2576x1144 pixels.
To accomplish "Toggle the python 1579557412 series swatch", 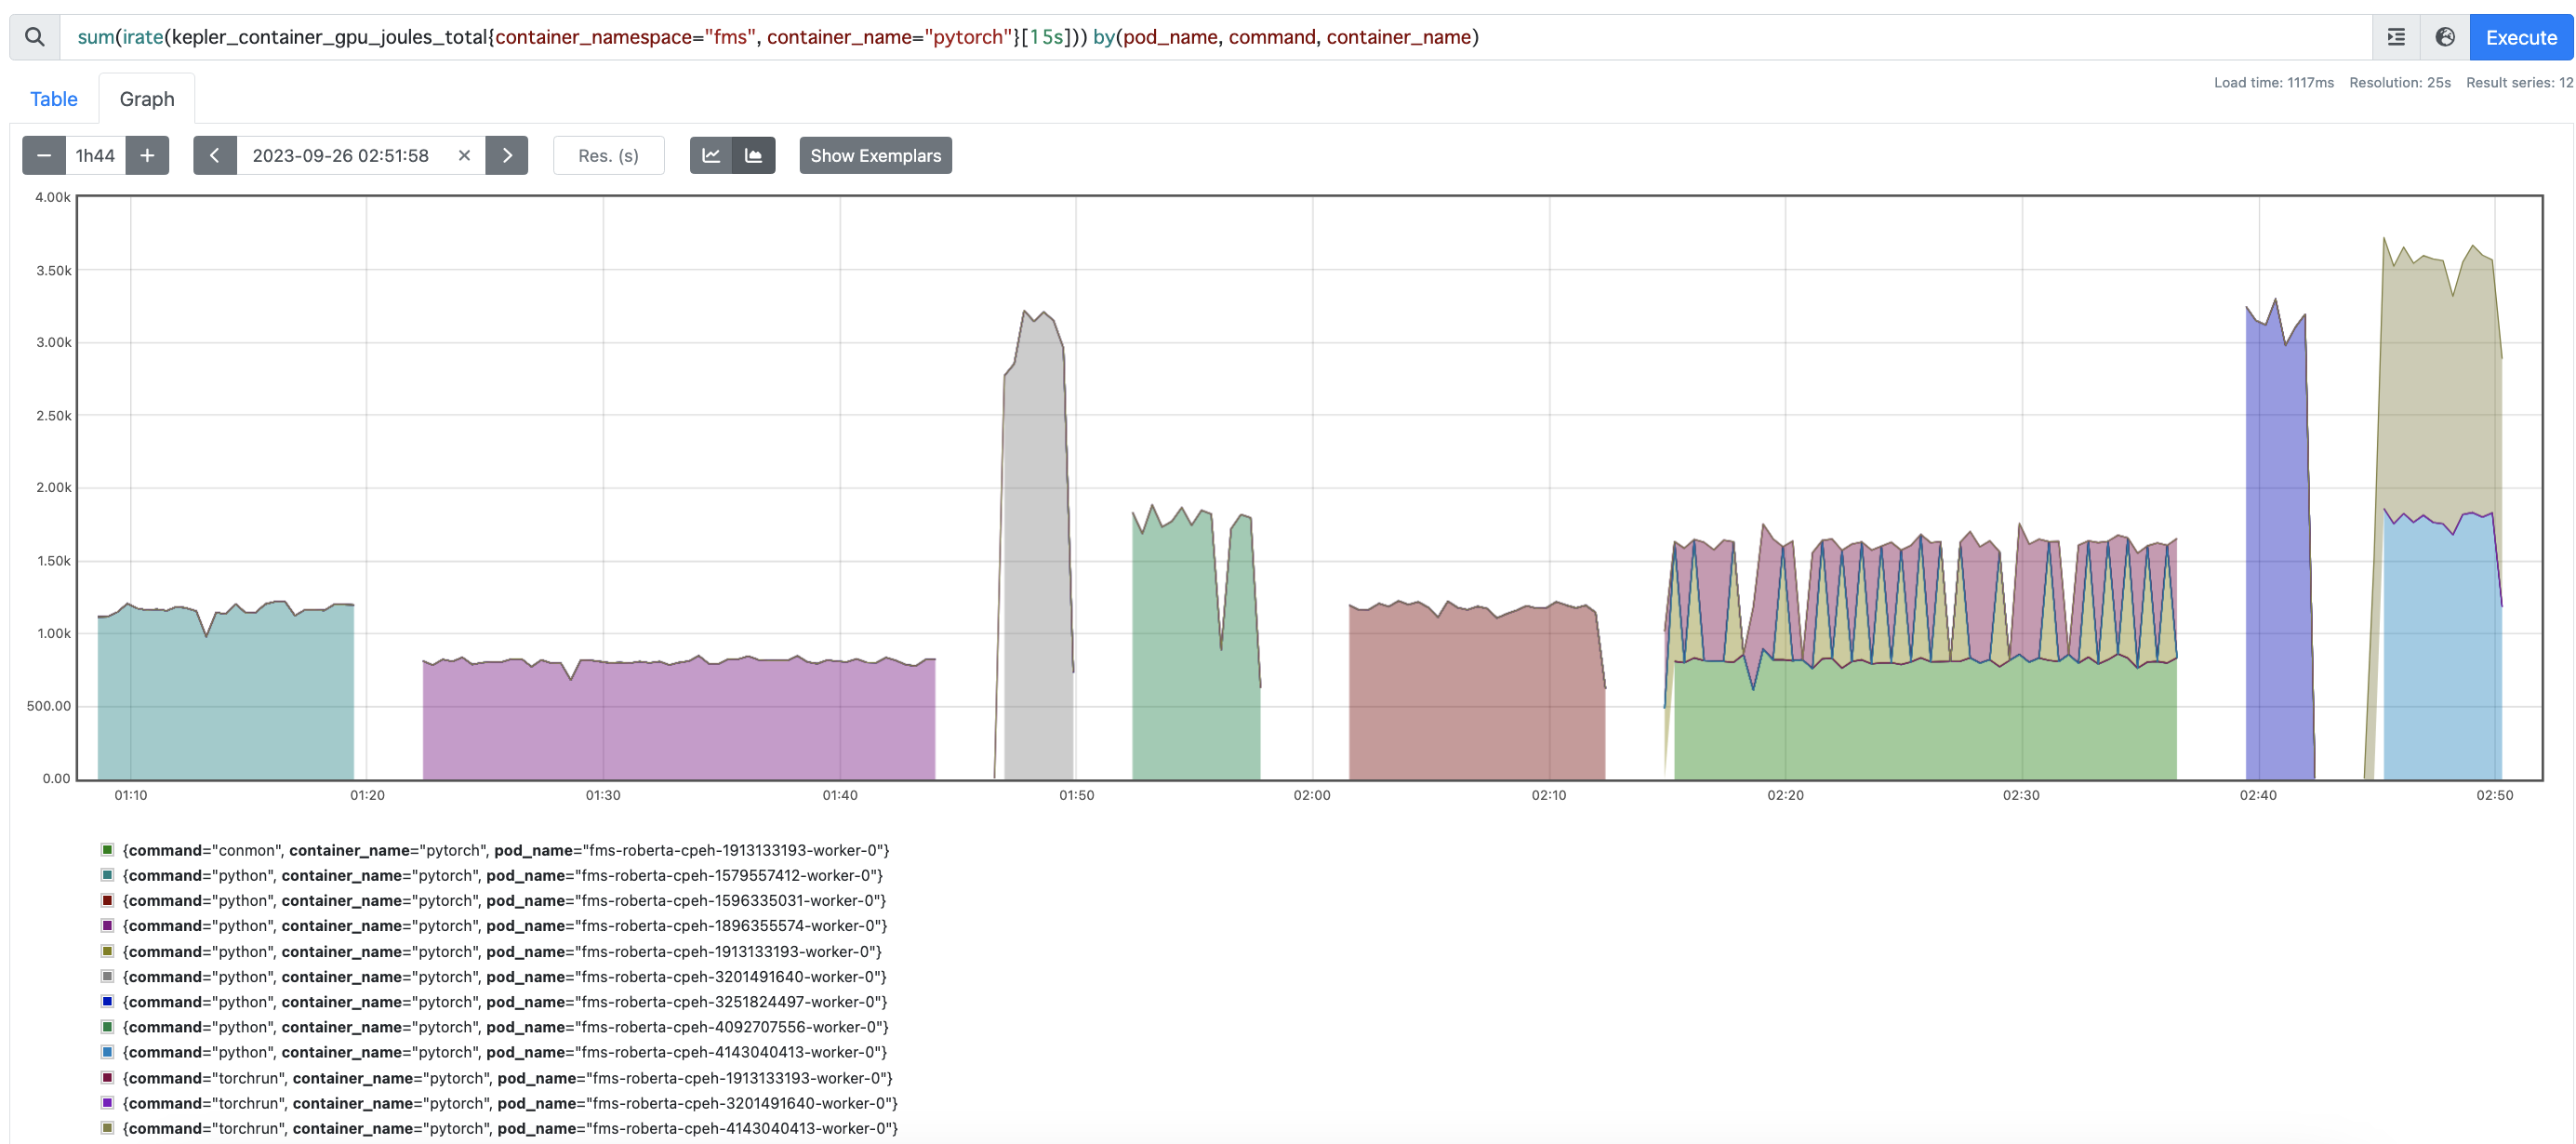I will pyautogui.click(x=107, y=875).
